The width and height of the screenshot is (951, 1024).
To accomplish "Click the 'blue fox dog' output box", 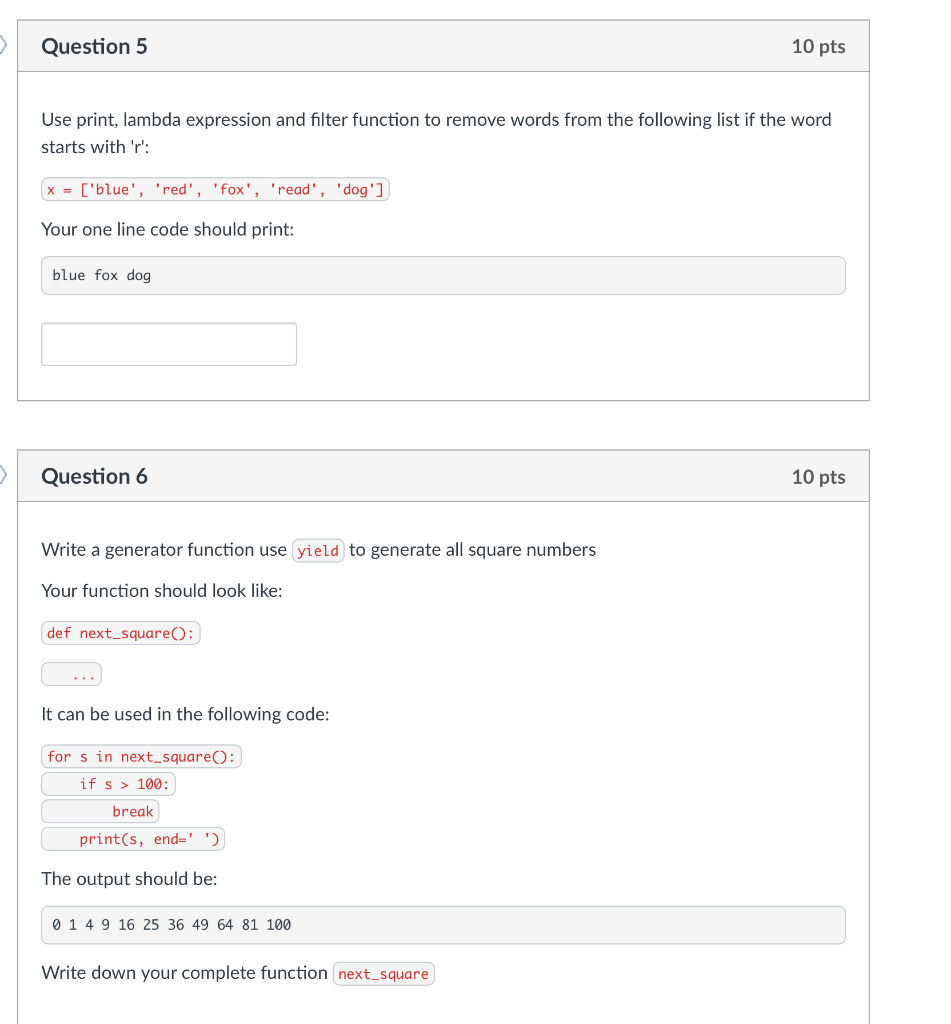I will click(443, 275).
